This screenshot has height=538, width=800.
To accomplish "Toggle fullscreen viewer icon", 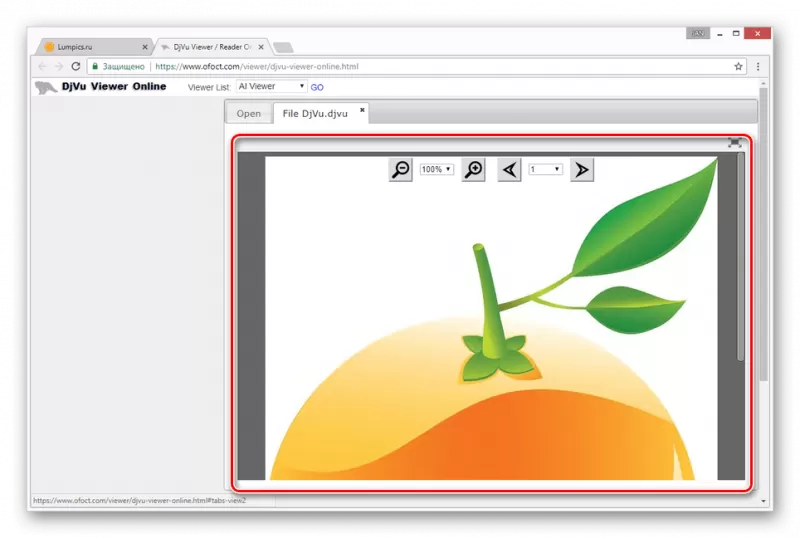I will (x=734, y=143).
